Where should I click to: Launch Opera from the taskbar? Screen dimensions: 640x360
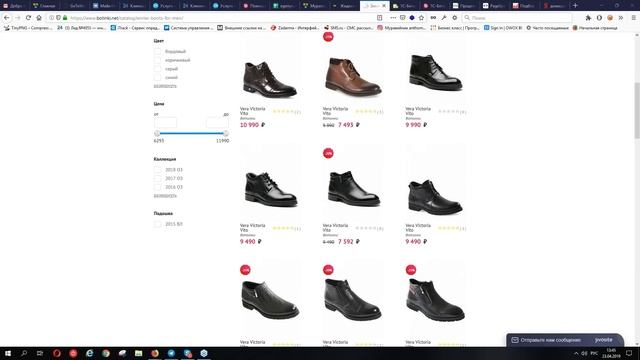tap(57, 353)
